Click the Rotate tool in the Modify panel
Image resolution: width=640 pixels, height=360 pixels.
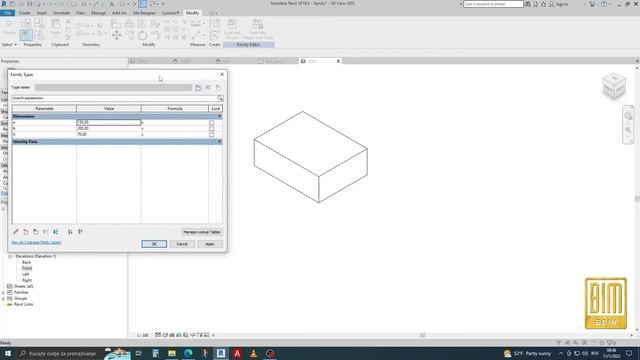[x=142, y=36]
